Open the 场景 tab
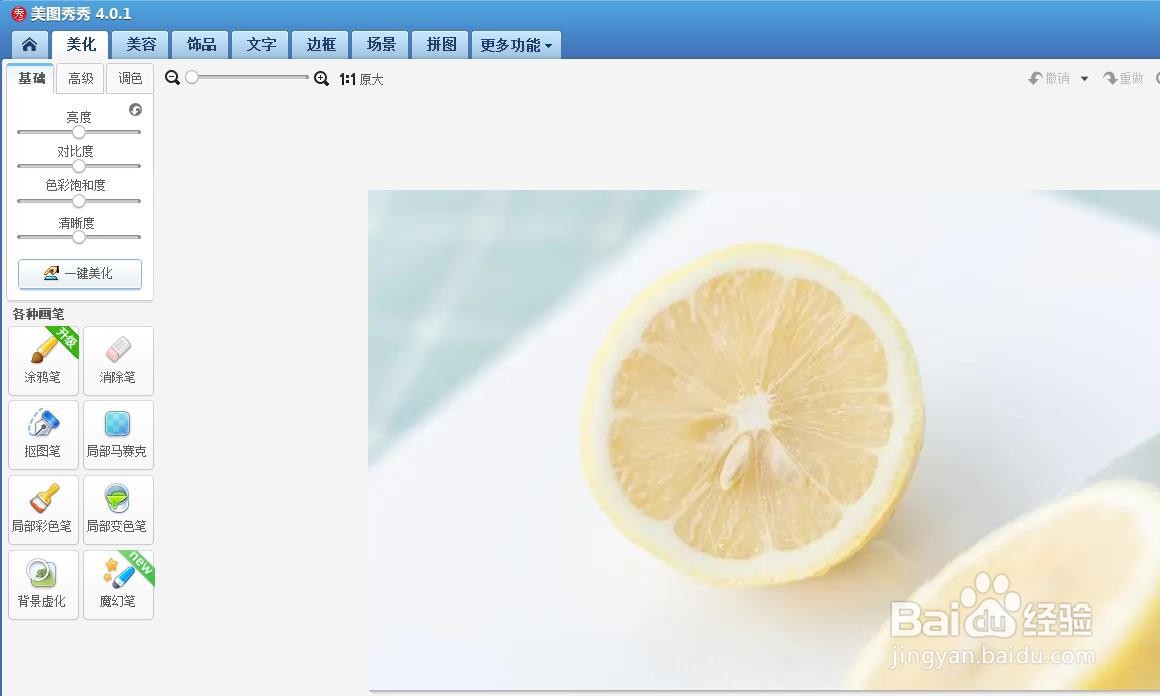Image resolution: width=1160 pixels, height=696 pixels. 380,44
